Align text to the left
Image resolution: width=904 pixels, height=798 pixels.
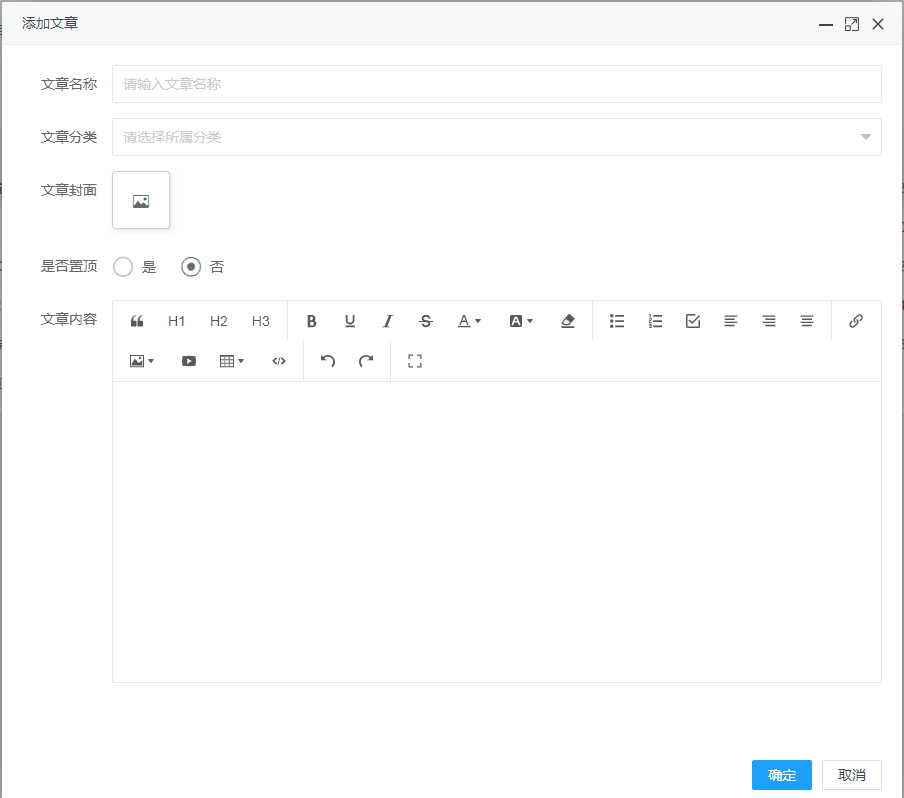coord(730,321)
